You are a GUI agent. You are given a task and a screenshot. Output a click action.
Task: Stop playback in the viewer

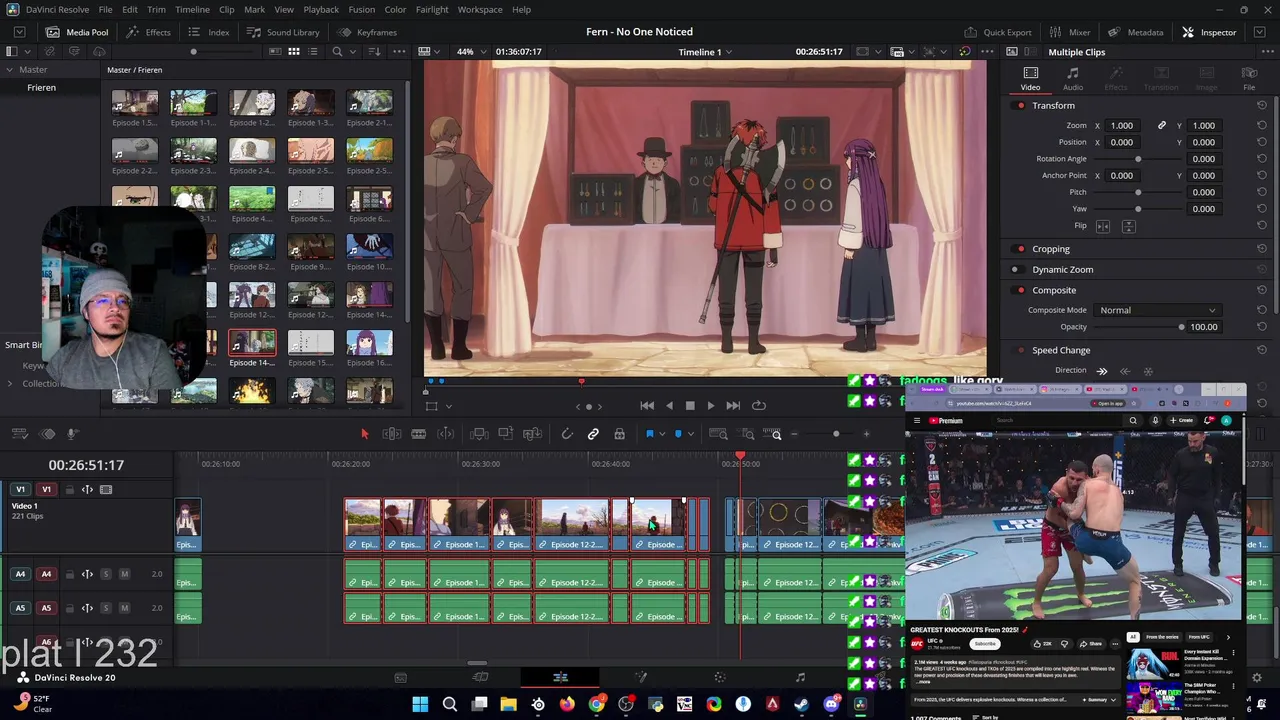point(689,405)
